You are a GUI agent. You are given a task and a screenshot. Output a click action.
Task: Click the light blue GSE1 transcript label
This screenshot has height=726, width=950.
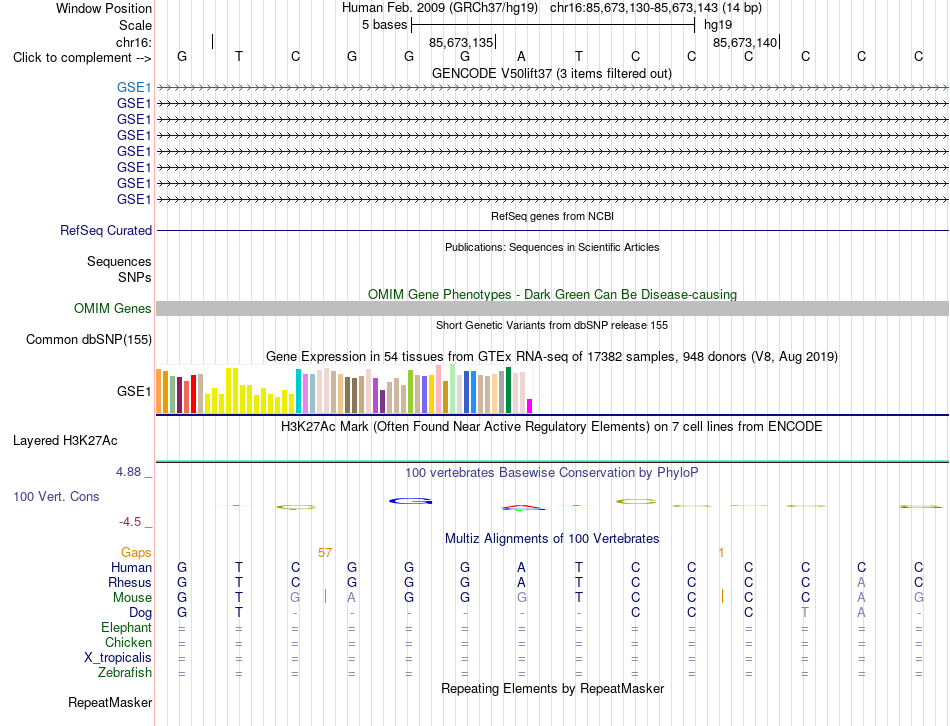click(x=134, y=87)
